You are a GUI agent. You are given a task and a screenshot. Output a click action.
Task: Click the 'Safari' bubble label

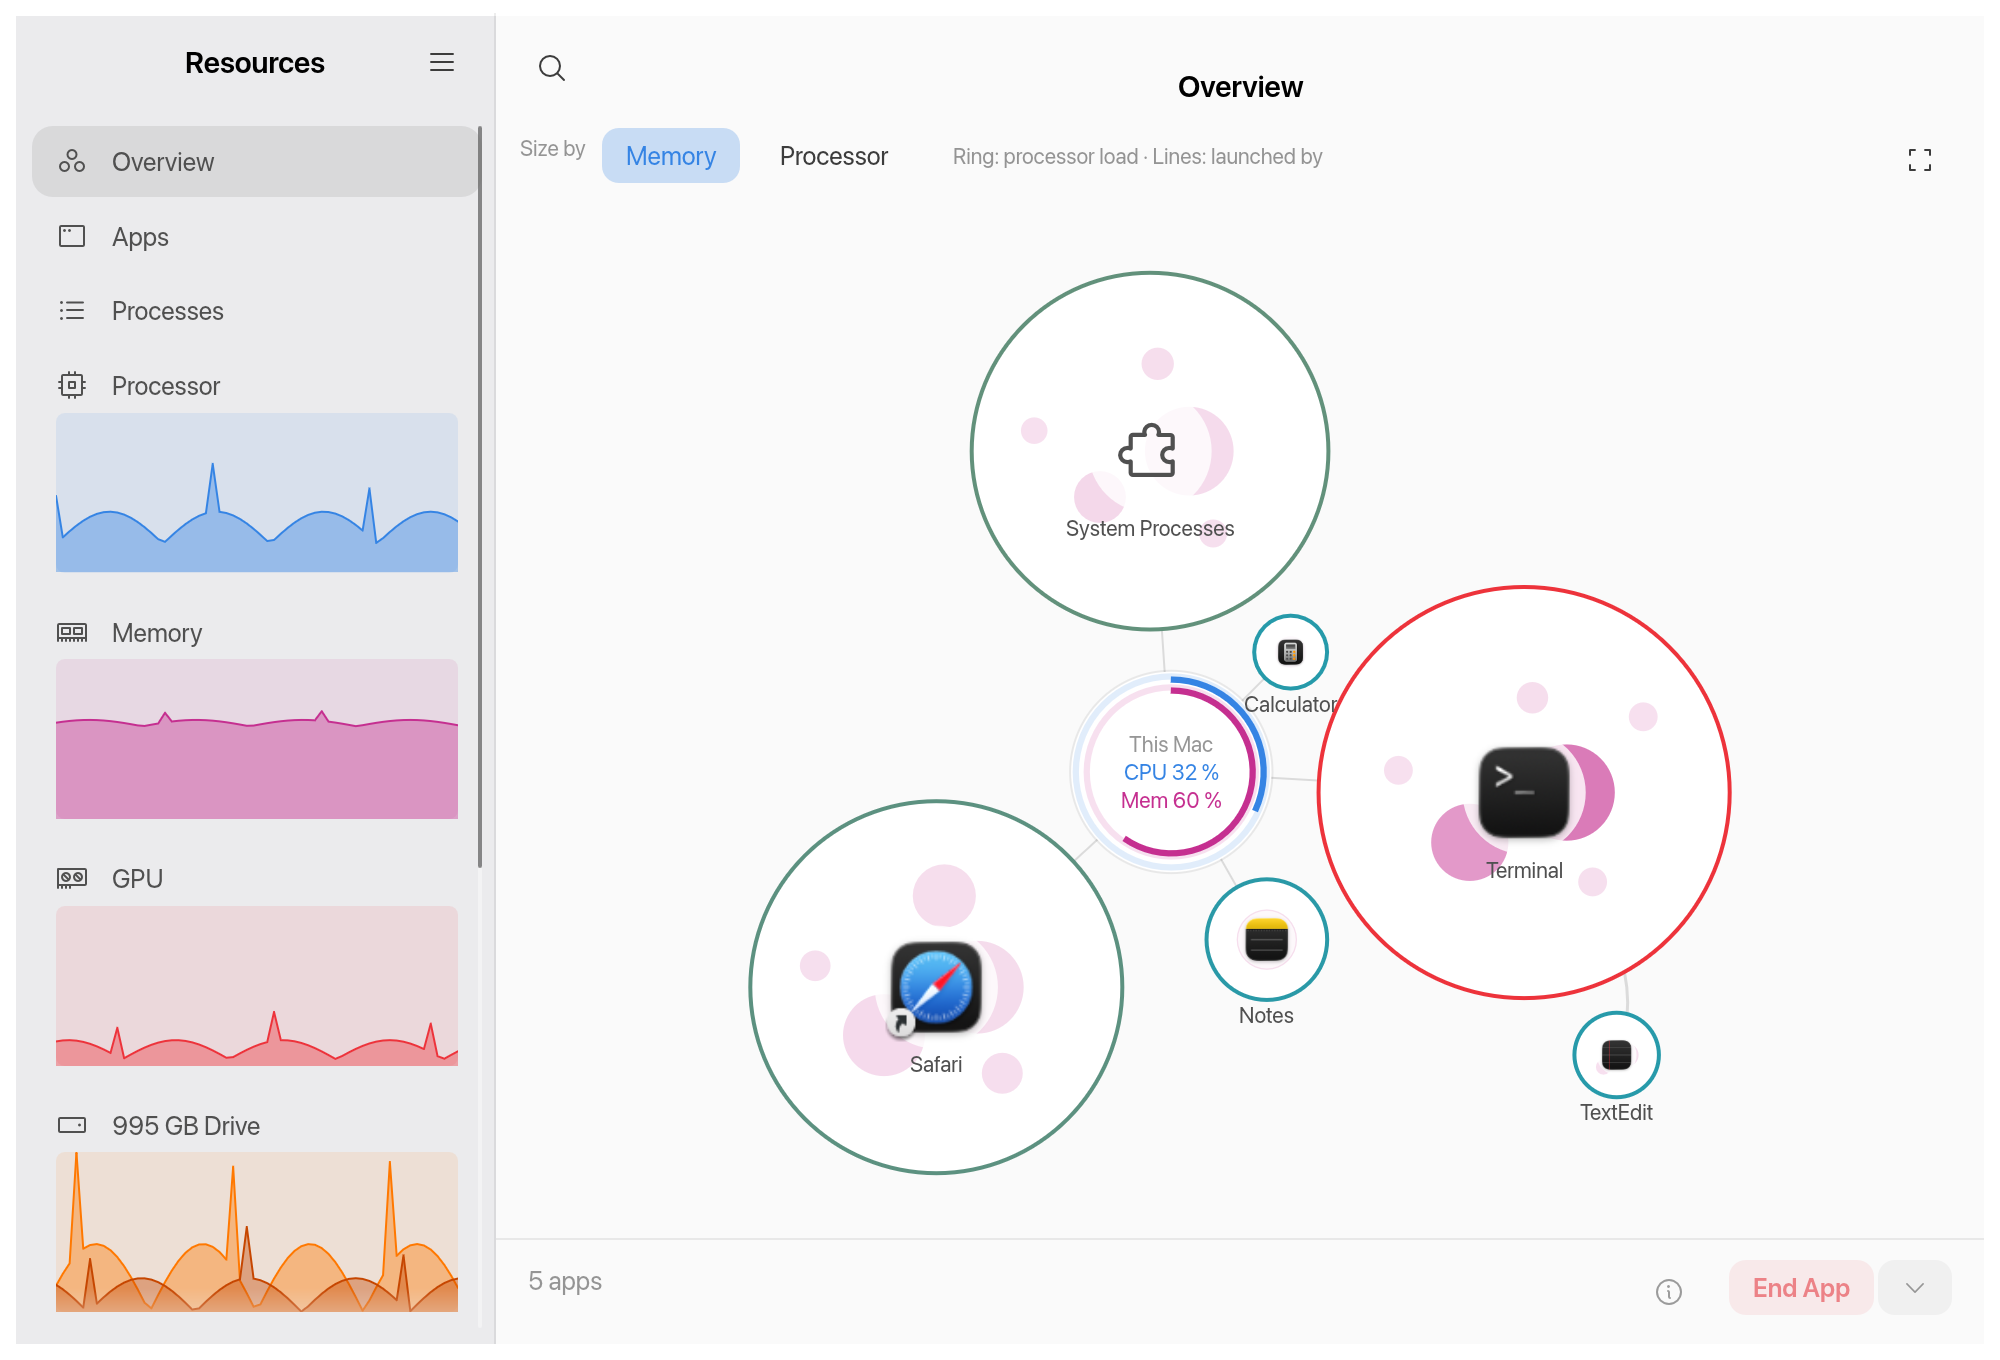pos(936,1064)
